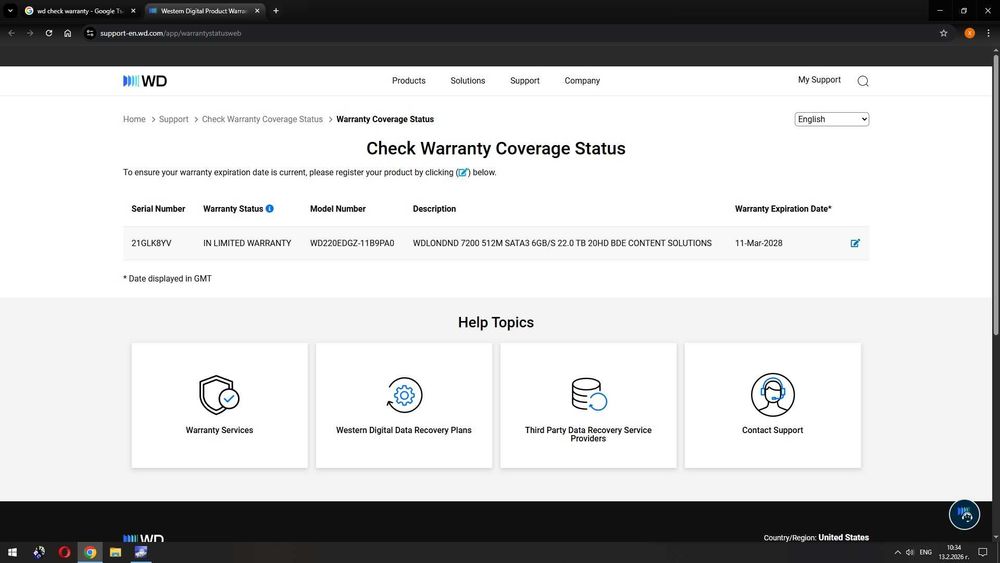Click the Warranty Status info icon

tap(270, 208)
